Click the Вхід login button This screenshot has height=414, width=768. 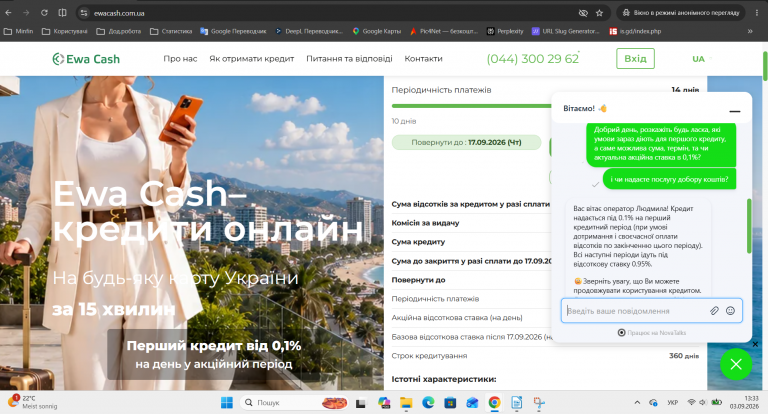pos(635,59)
